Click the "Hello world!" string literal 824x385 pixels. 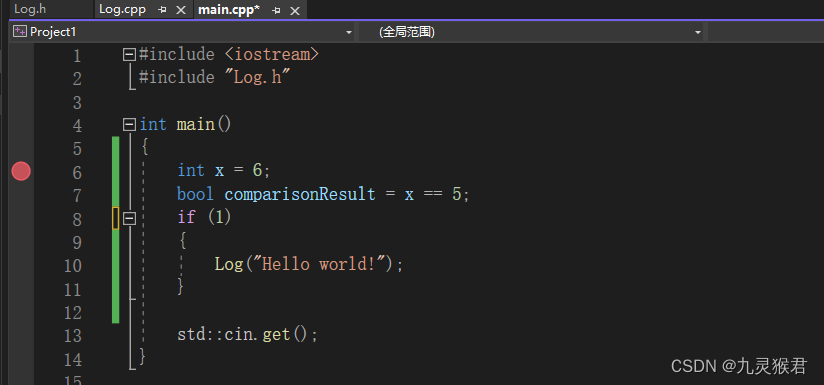point(319,264)
